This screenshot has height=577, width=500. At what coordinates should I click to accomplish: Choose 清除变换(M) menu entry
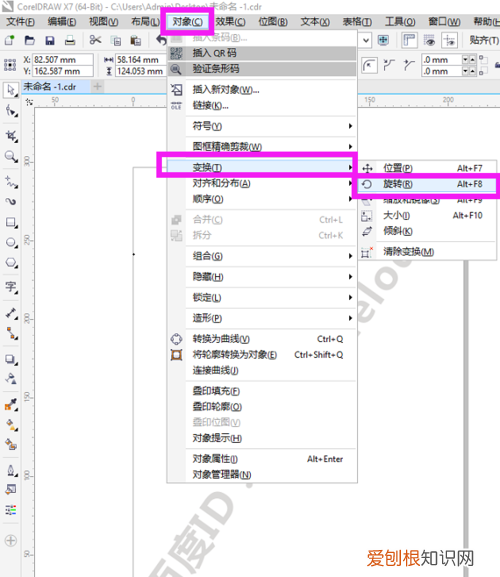coord(427,252)
